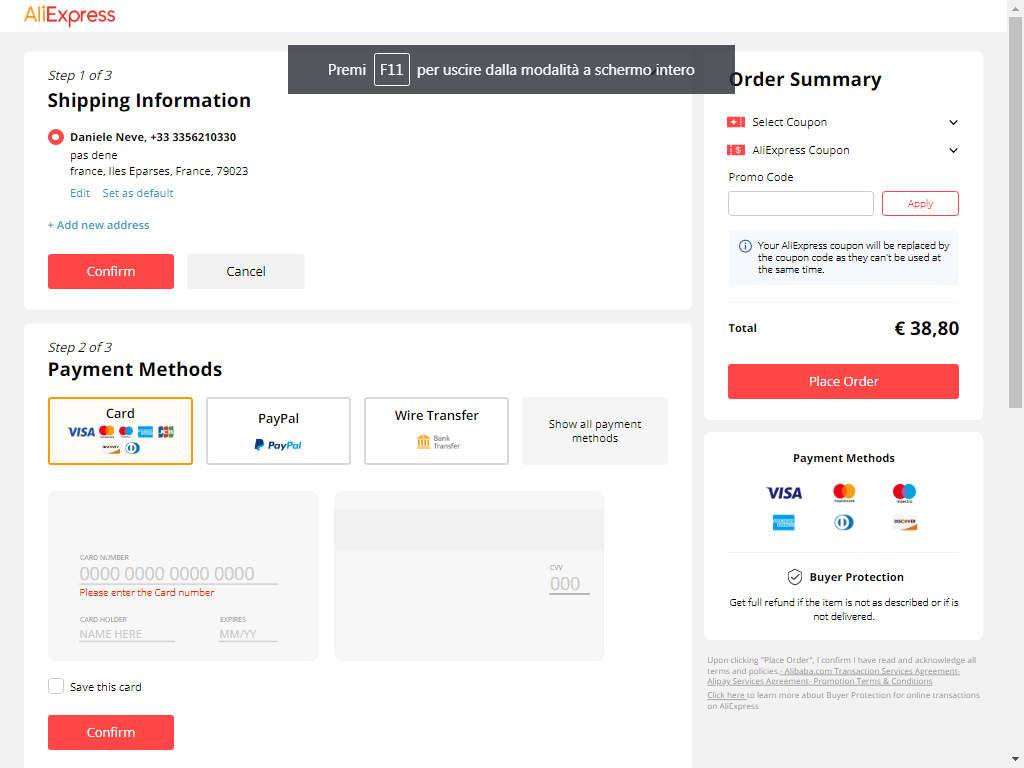Viewport: 1024px width, 768px height.
Task: Choose Card payment method
Action: (x=120, y=431)
